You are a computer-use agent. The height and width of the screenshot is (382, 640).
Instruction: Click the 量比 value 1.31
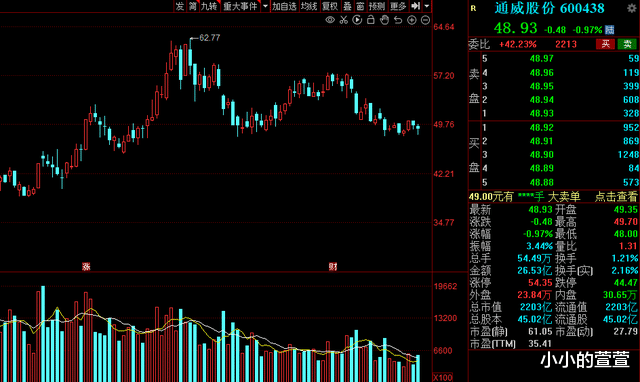coord(628,246)
